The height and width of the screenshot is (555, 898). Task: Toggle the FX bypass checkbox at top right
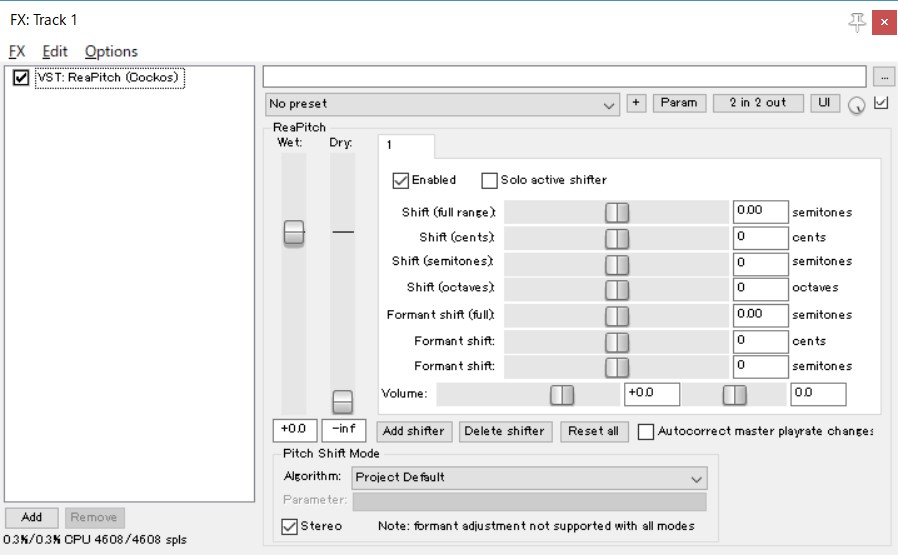pos(881,103)
